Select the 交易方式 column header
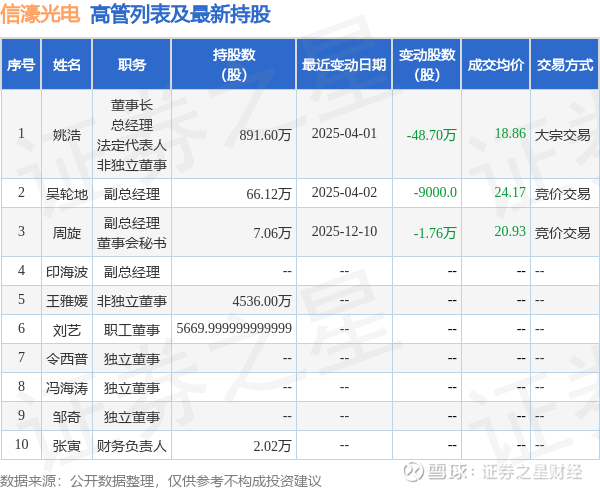This screenshot has width=600, height=490. click(565, 65)
